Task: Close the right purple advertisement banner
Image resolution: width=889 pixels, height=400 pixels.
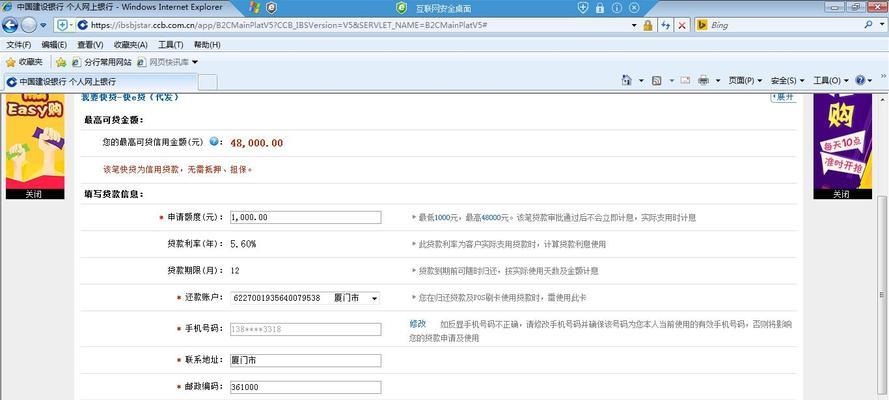Action: (843, 194)
